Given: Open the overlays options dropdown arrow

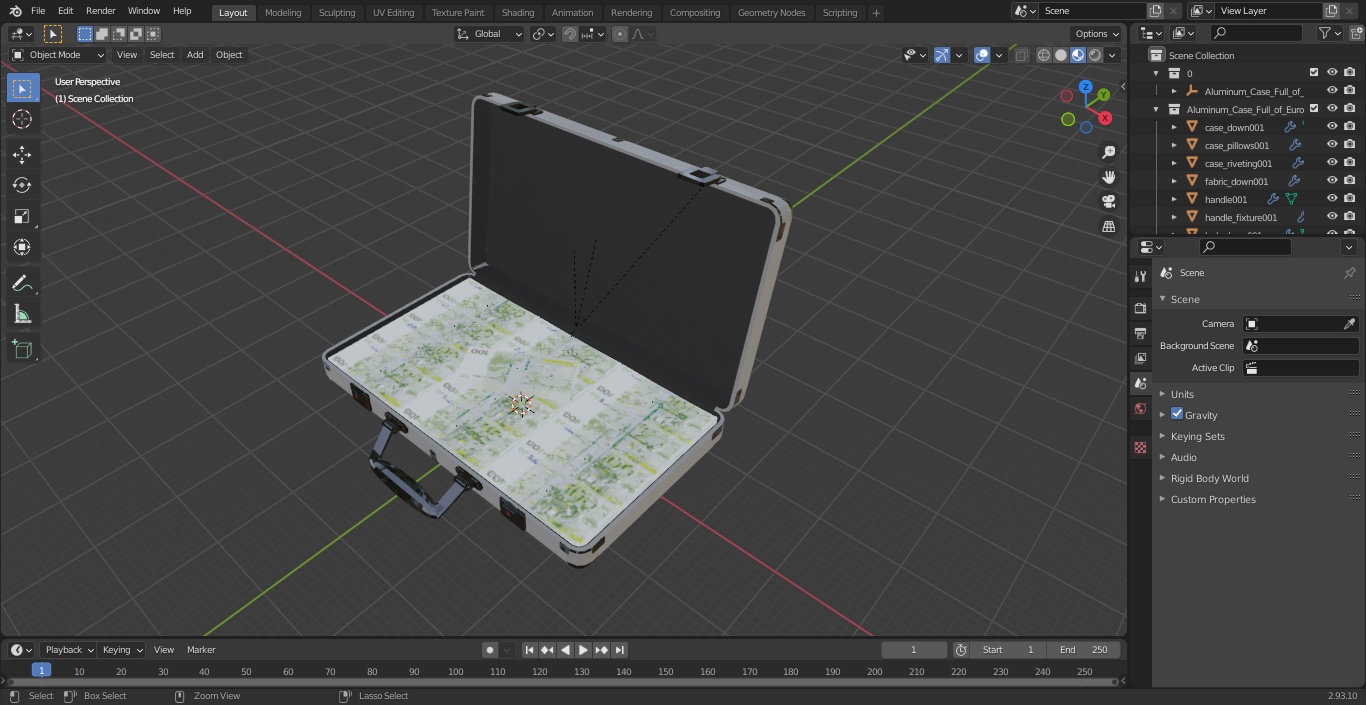Looking at the screenshot, I should tap(999, 55).
